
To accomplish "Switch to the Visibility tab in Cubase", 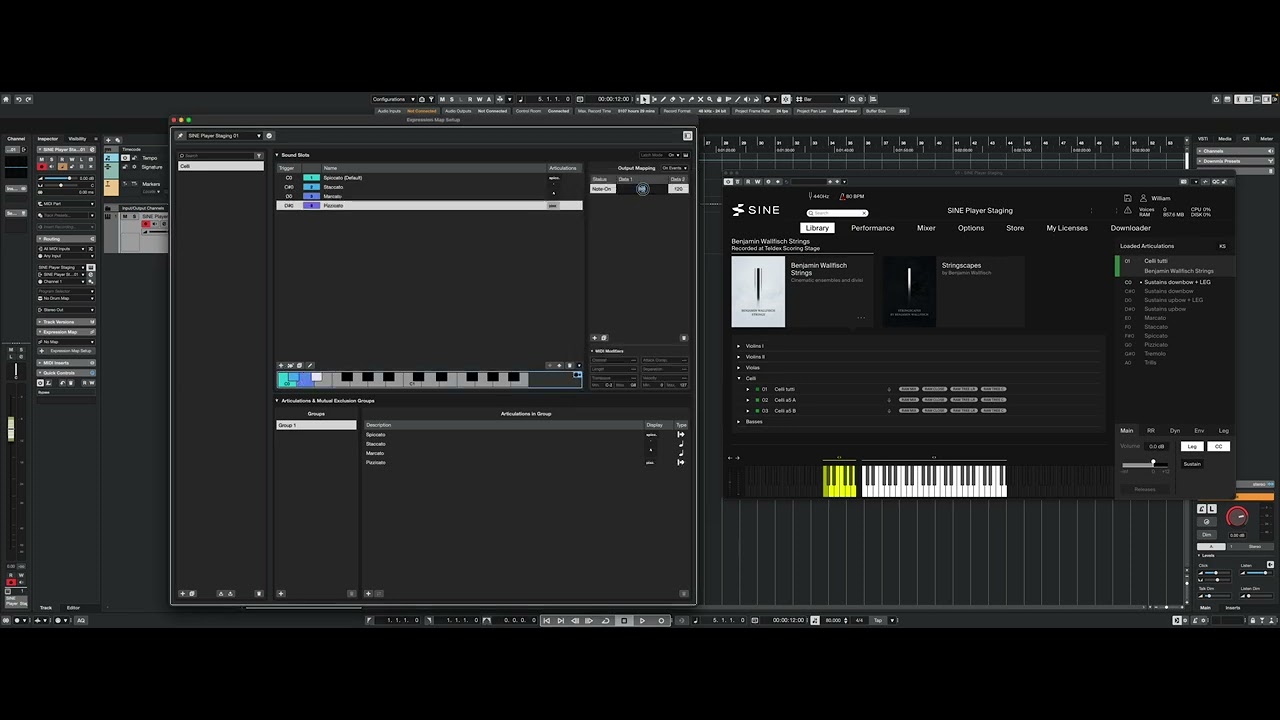I will [x=77, y=139].
